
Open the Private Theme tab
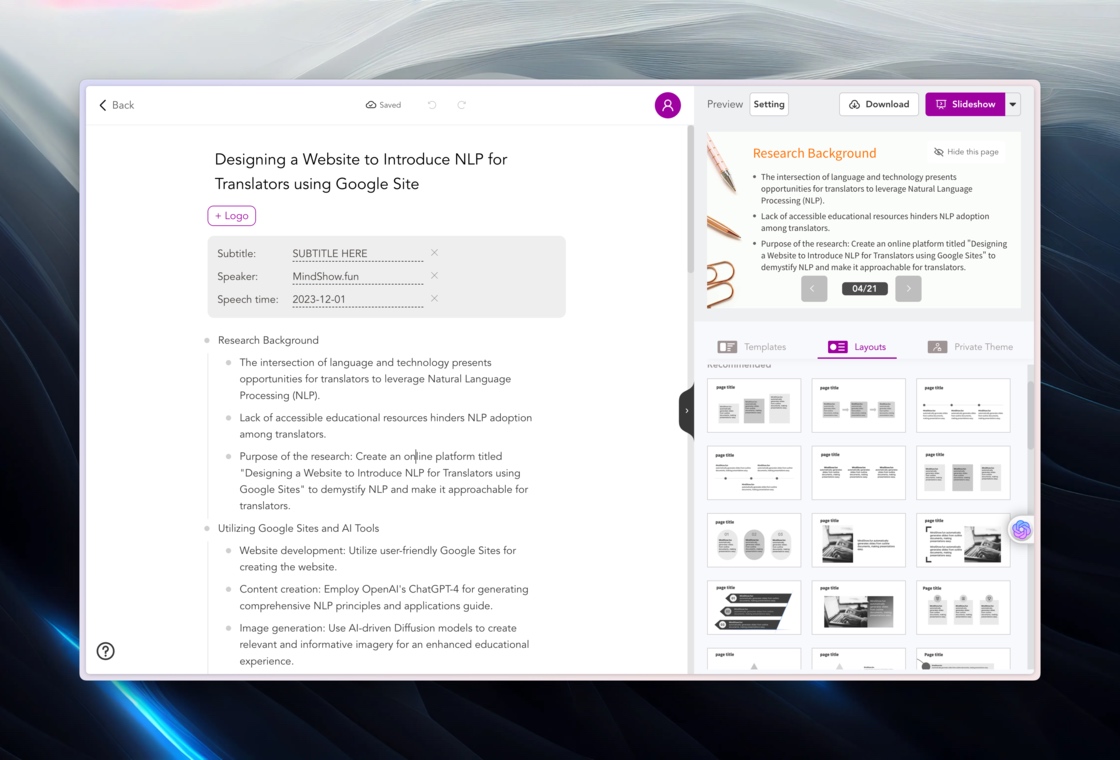(x=970, y=347)
